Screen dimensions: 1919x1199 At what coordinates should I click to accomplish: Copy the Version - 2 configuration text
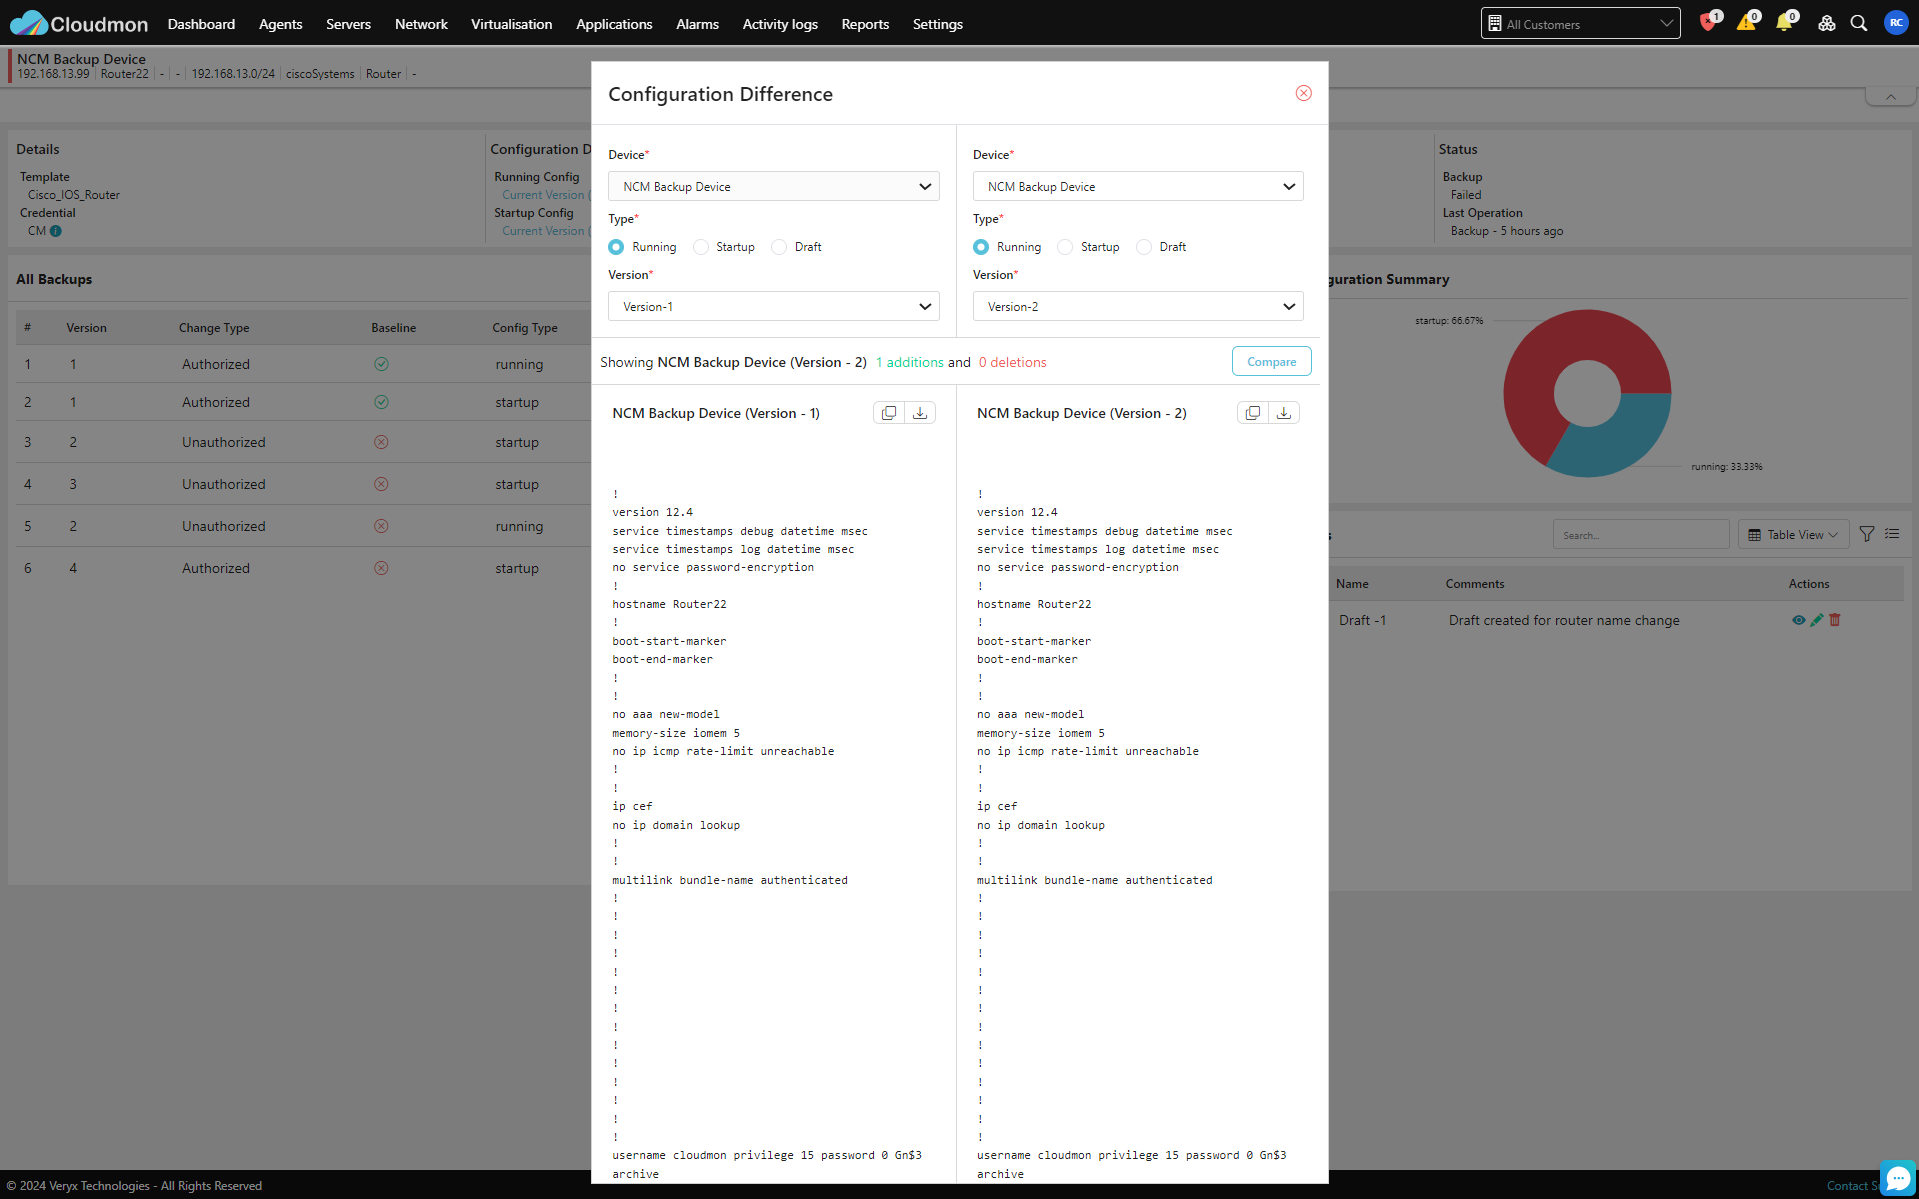(1253, 413)
